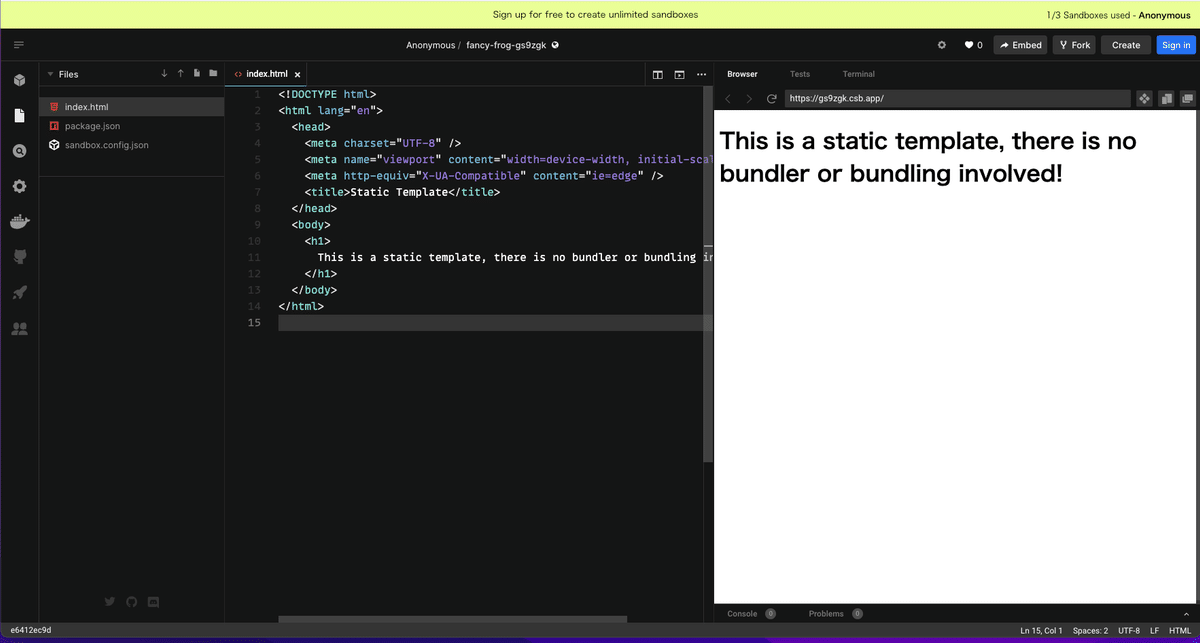Open sandbox.config.json in the file tree

[x=132, y=145]
